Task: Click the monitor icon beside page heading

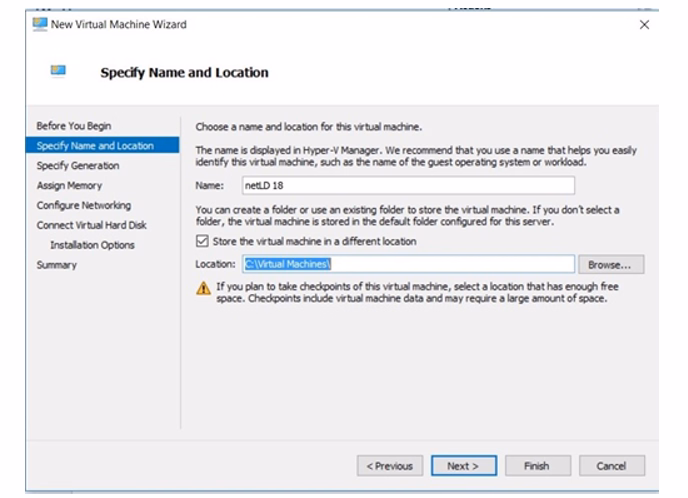Action: click(x=58, y=71)
